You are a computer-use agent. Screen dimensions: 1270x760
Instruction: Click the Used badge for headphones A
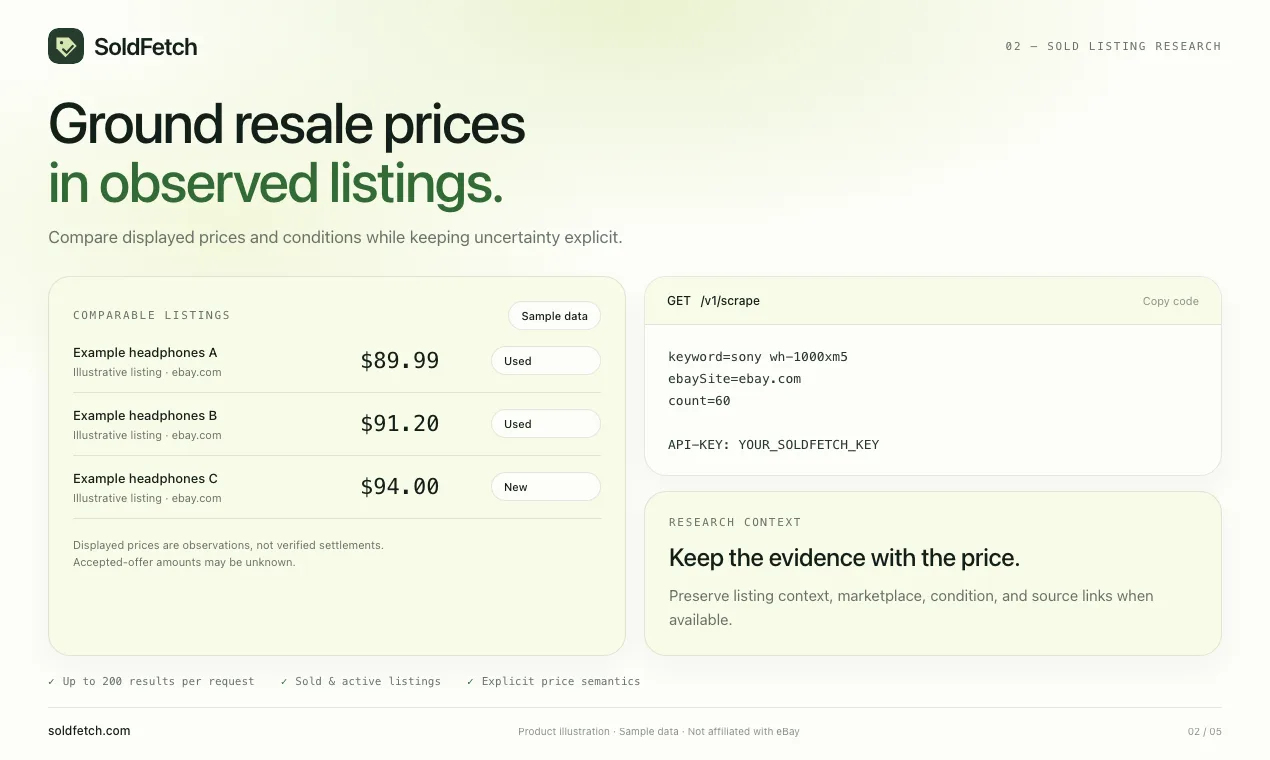[x=545, y=361]
